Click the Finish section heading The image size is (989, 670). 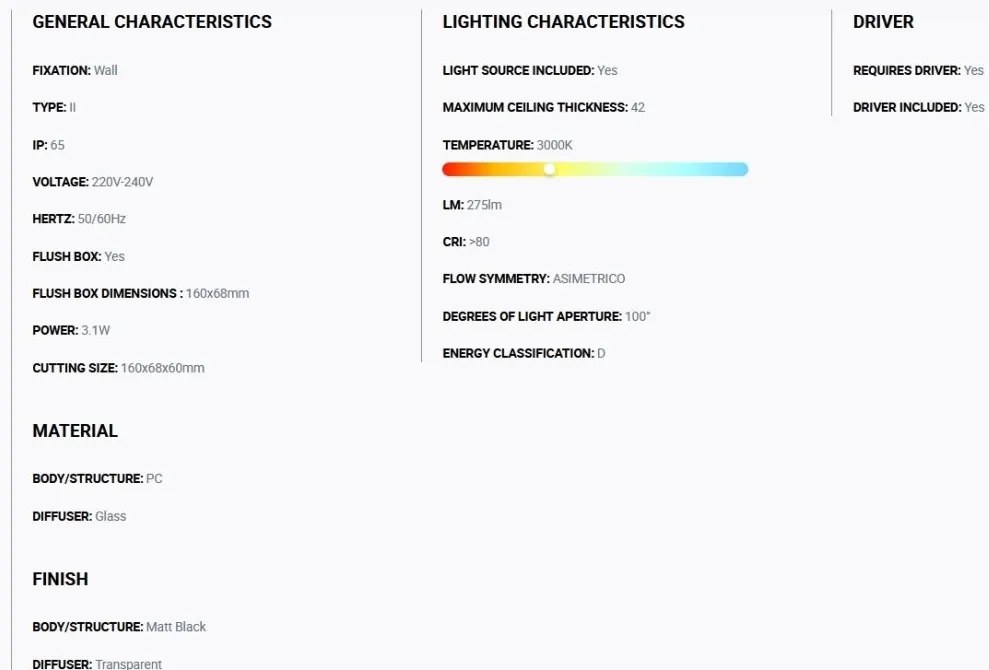click(61, 579)
